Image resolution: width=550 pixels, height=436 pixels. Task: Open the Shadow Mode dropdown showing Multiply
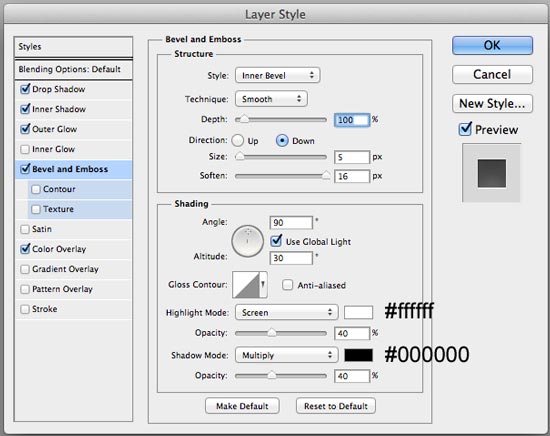(x=287, y=355)
